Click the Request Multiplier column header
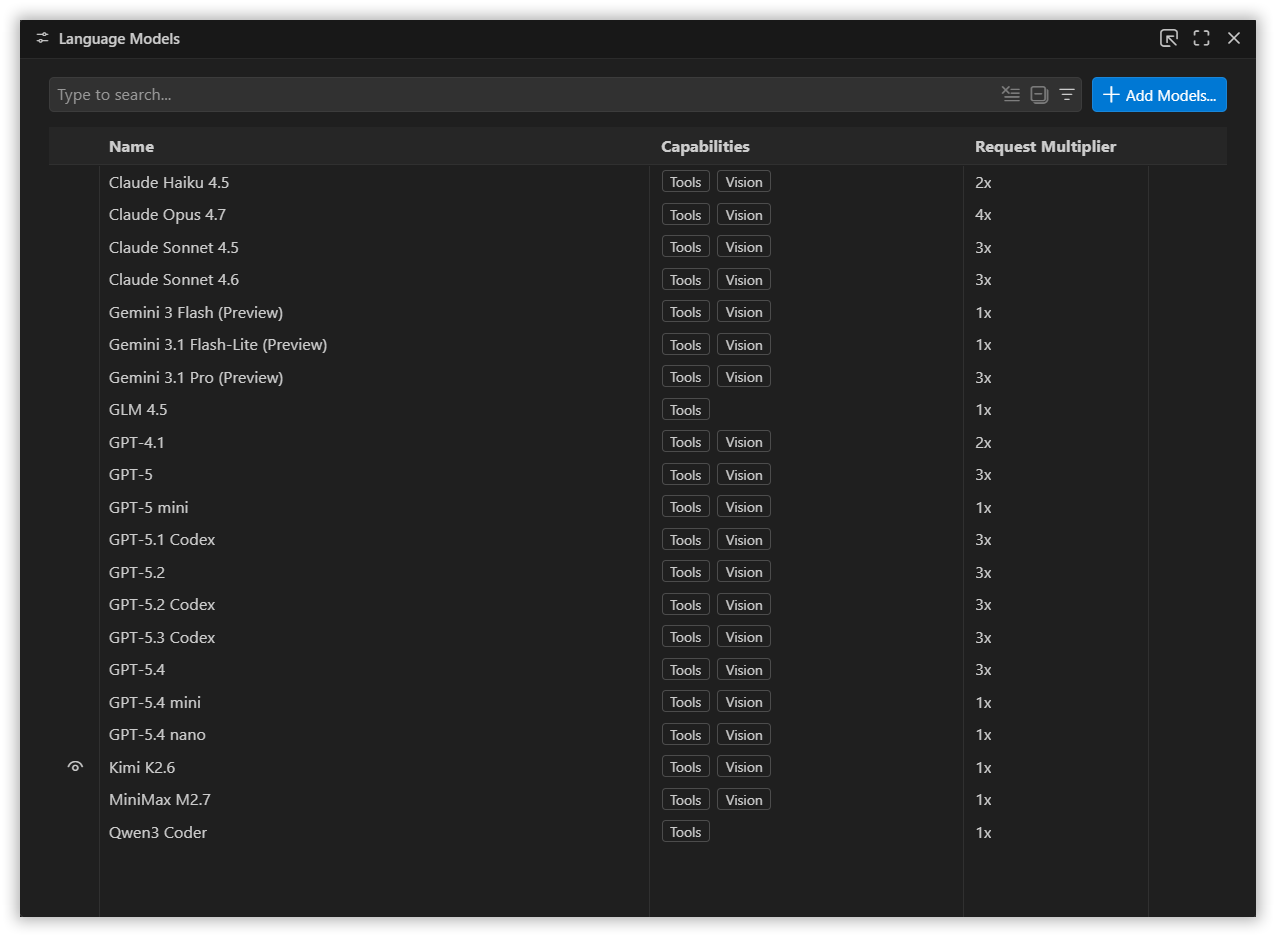Screen dimensions: 1276x937 (x=1045, y=146)
